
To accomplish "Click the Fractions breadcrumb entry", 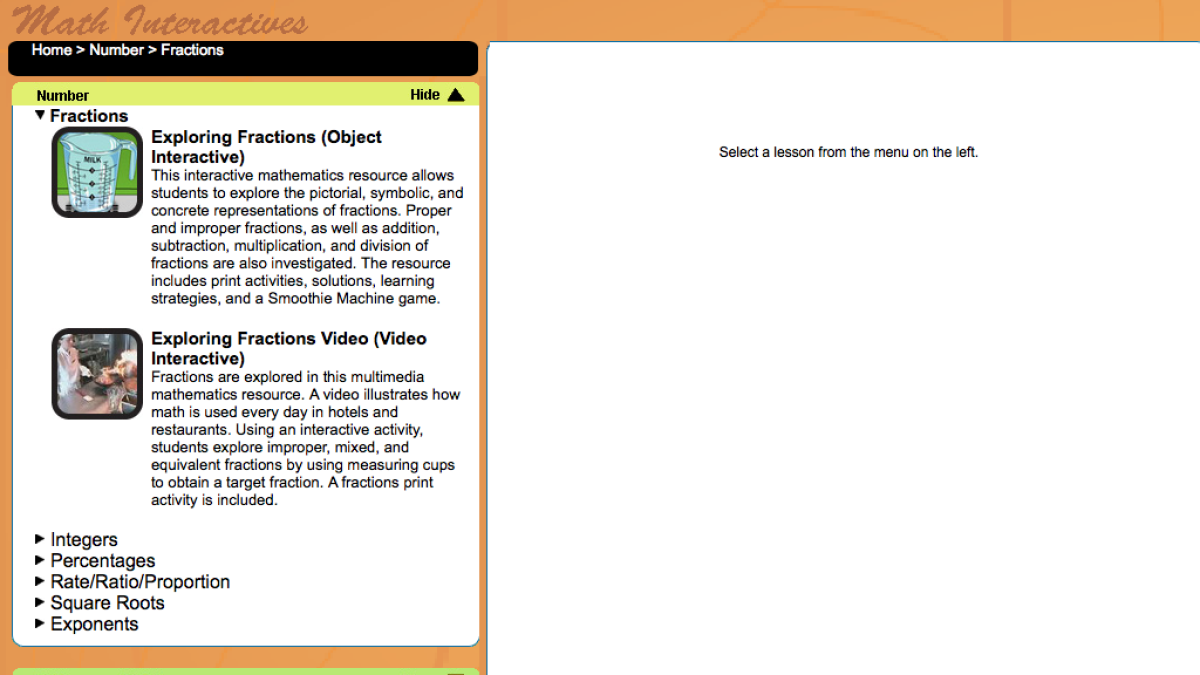I will click(192, 49).
